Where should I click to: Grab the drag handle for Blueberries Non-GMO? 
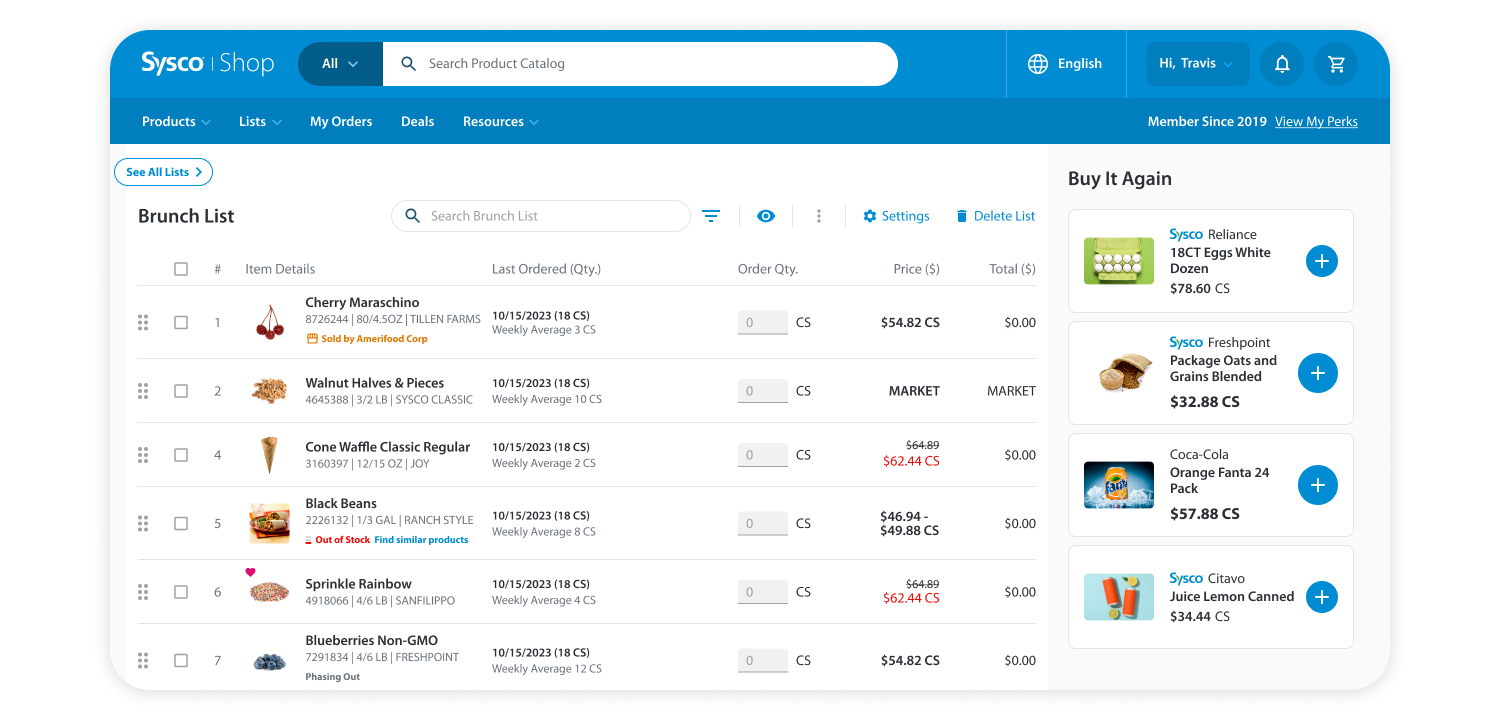[x=143, y=660]
